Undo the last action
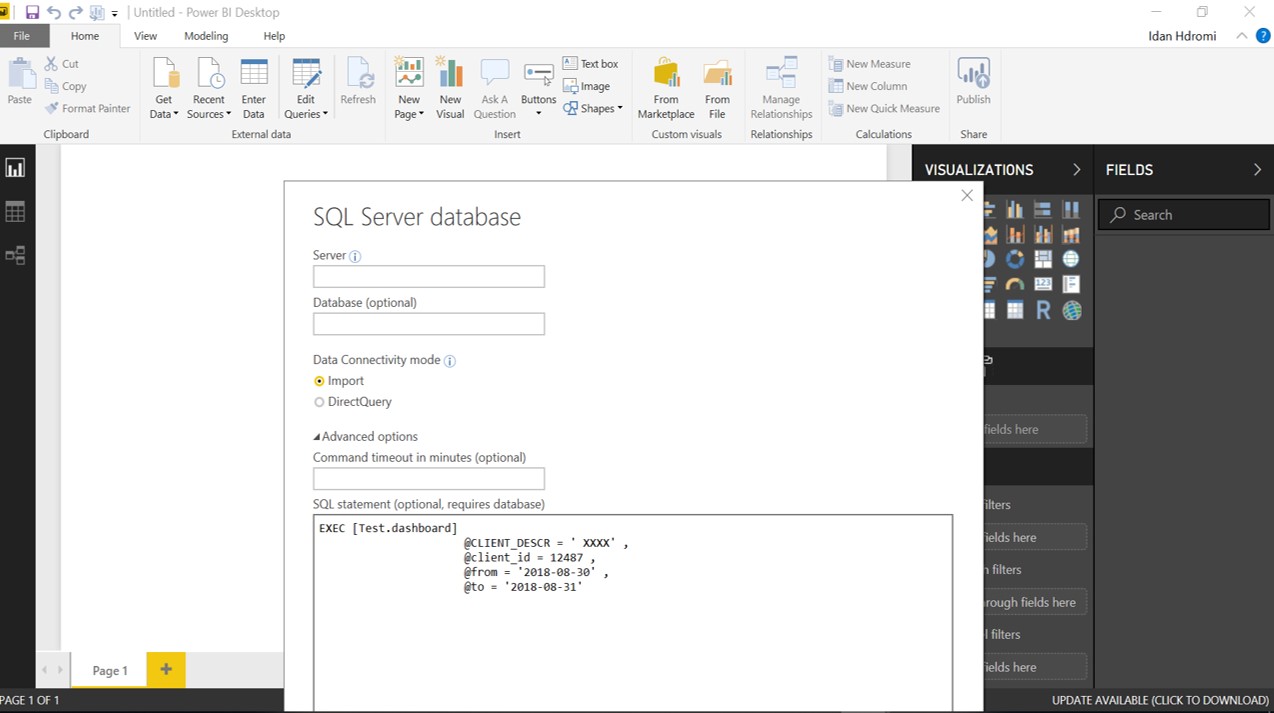Image resolution: width=1274 pixels, height=713 pixels. [54, 13]
